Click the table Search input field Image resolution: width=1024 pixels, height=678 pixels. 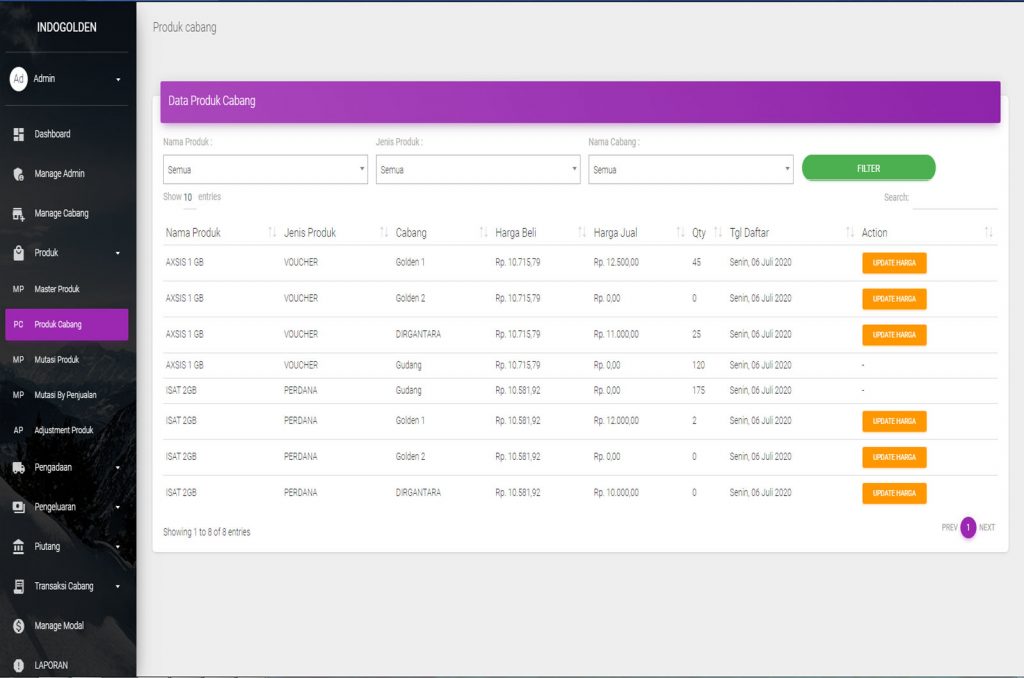point(954,198)
